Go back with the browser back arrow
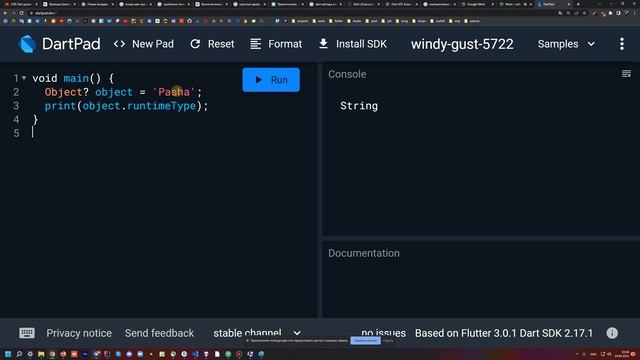Viewport: 640px width, 360px height. [x=5, y=13]
